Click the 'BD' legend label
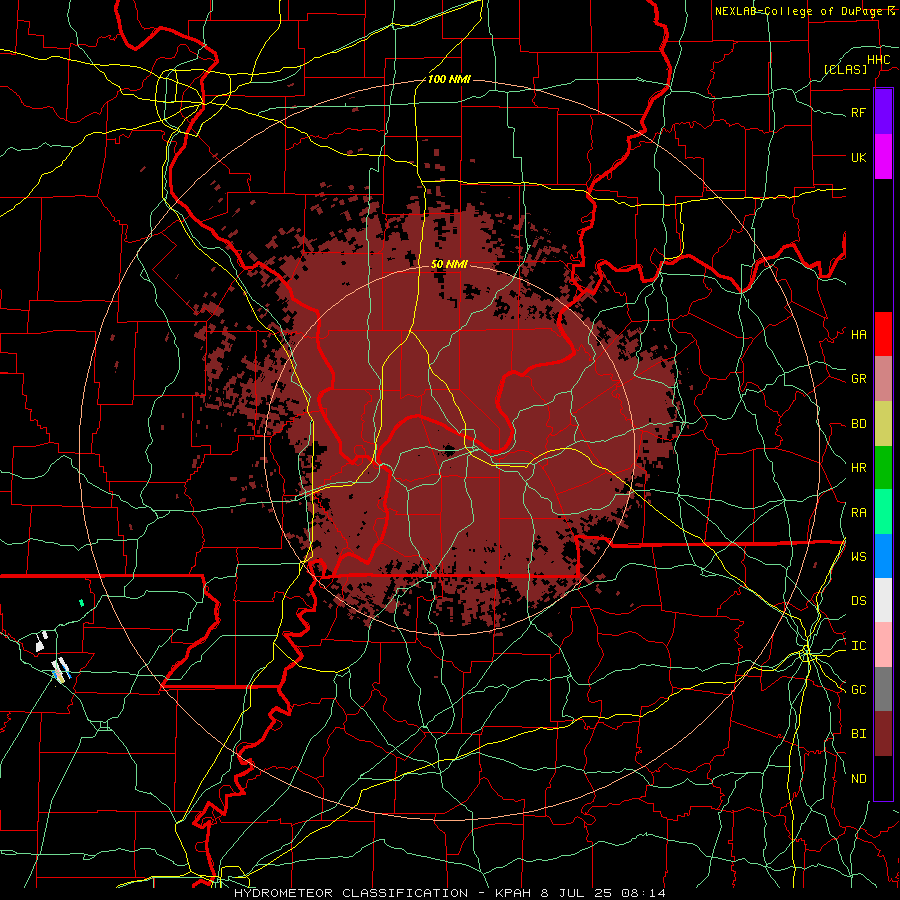Screen dimensions: 900x900 click(x=858, y=424)
